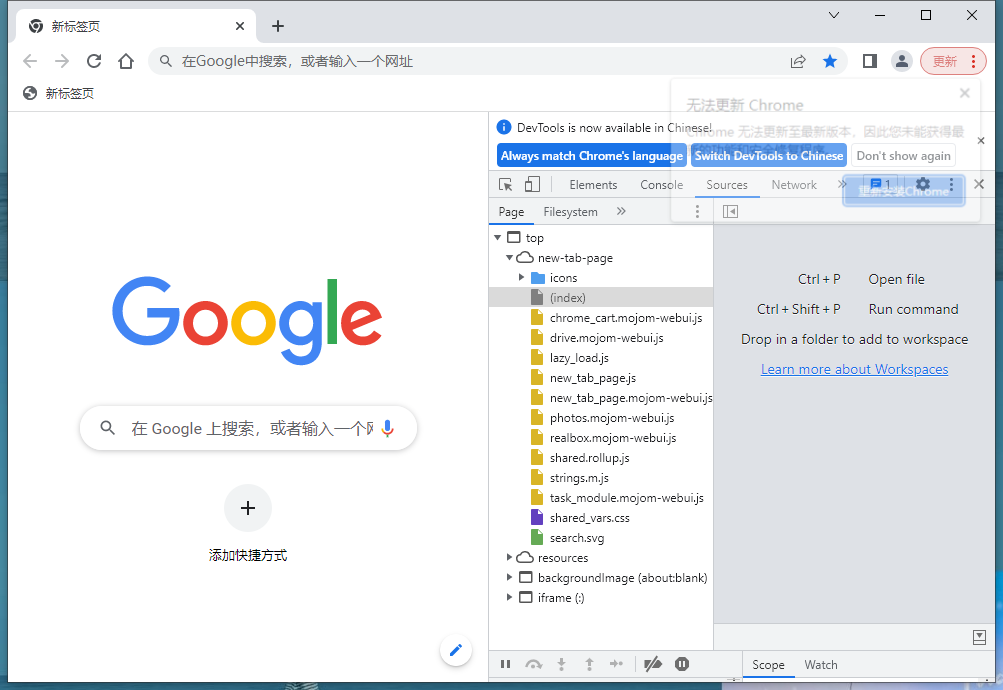This screenshot has height=690, width=1003.
Task: Switch to the Watch tab
Action: point(821,665)
